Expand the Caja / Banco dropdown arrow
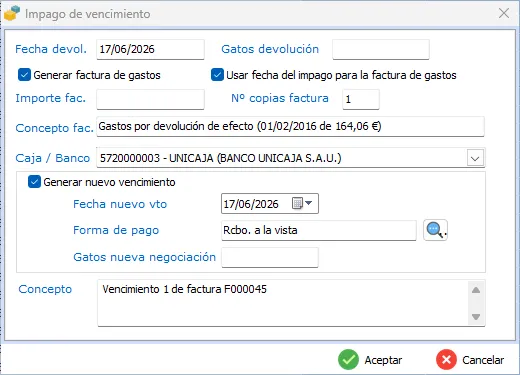 coord(475,158)
